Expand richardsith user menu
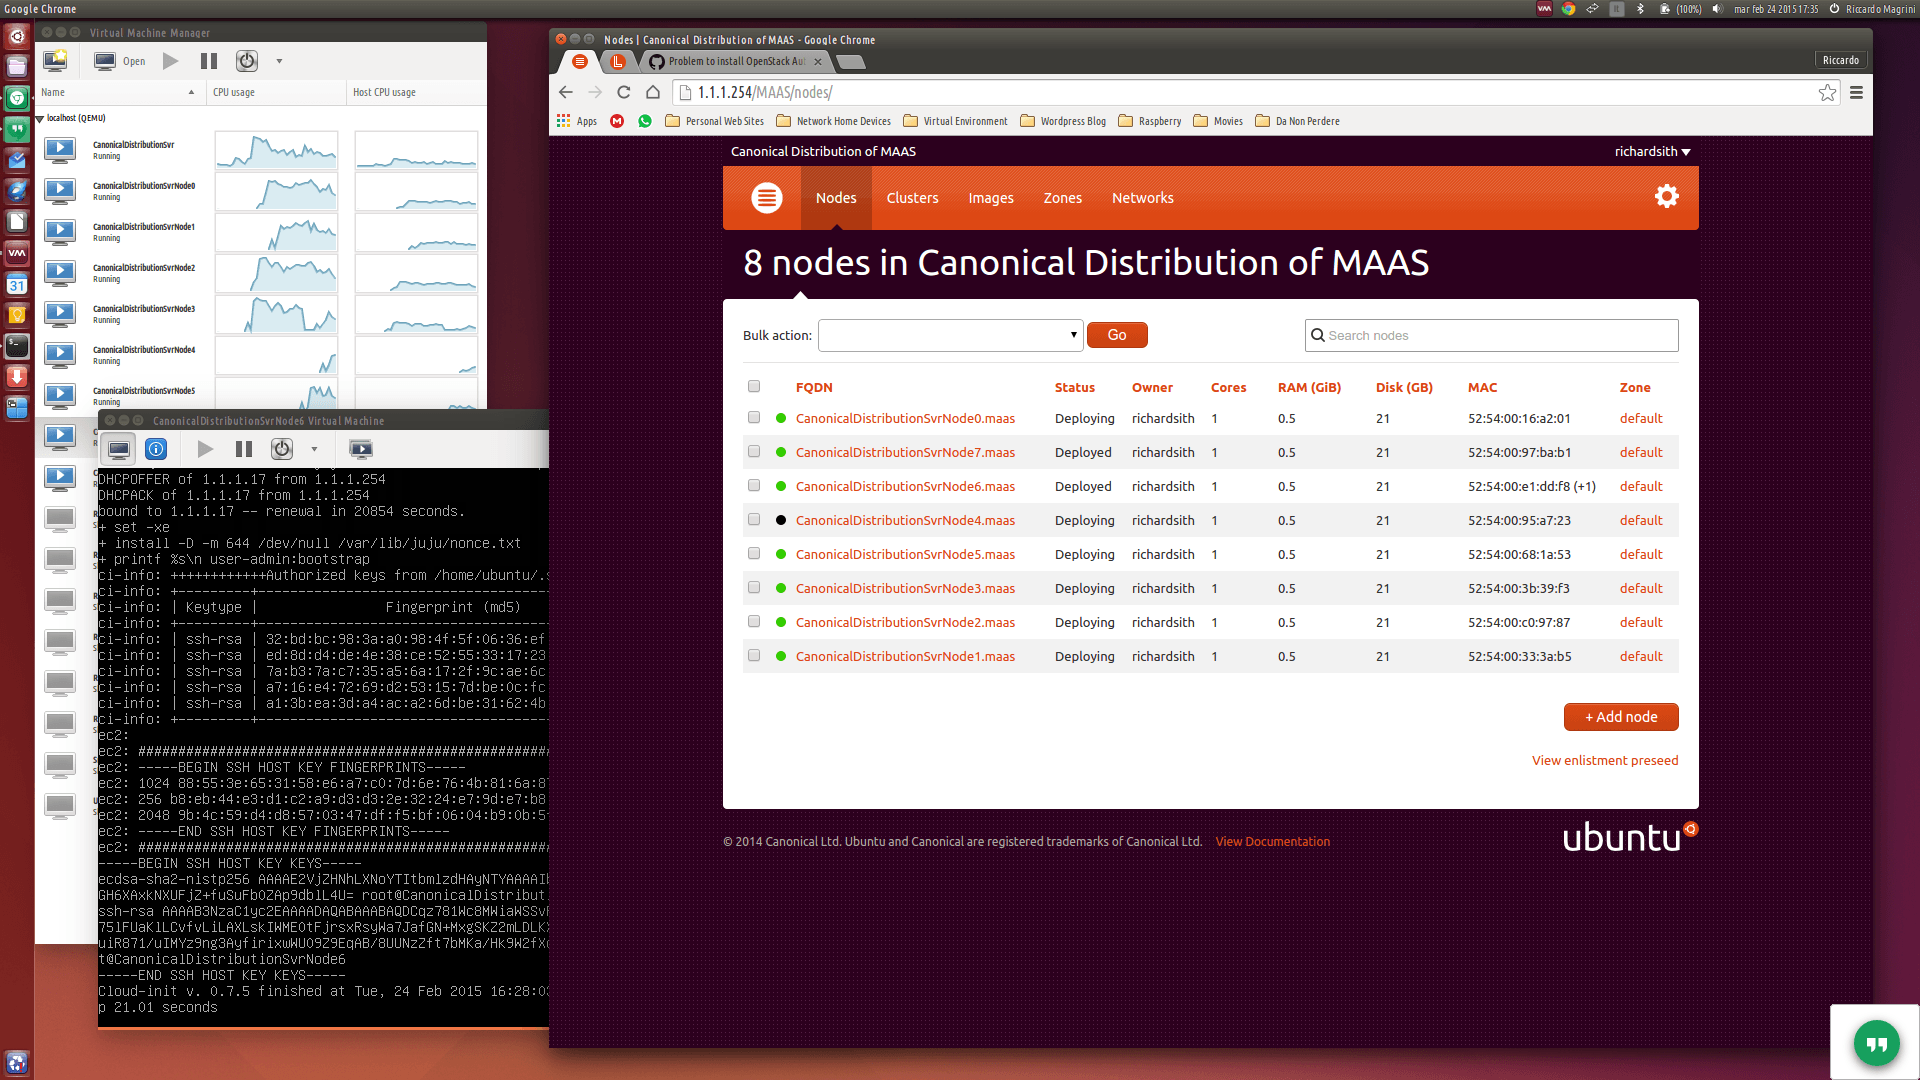The image size is (1920, 1080). (x=1652, y=152)
